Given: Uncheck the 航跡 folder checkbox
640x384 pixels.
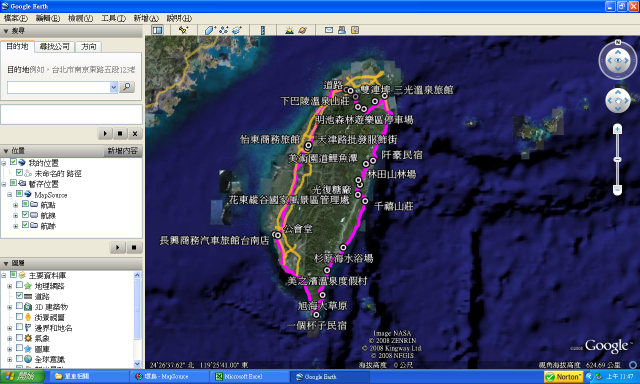Looking at the screenshot, I should [x=25, y=225].
